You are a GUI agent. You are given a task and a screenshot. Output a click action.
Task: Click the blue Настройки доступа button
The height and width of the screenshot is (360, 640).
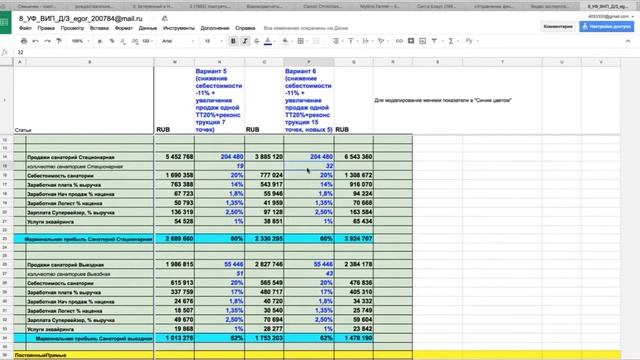click(x=607, y=27)
